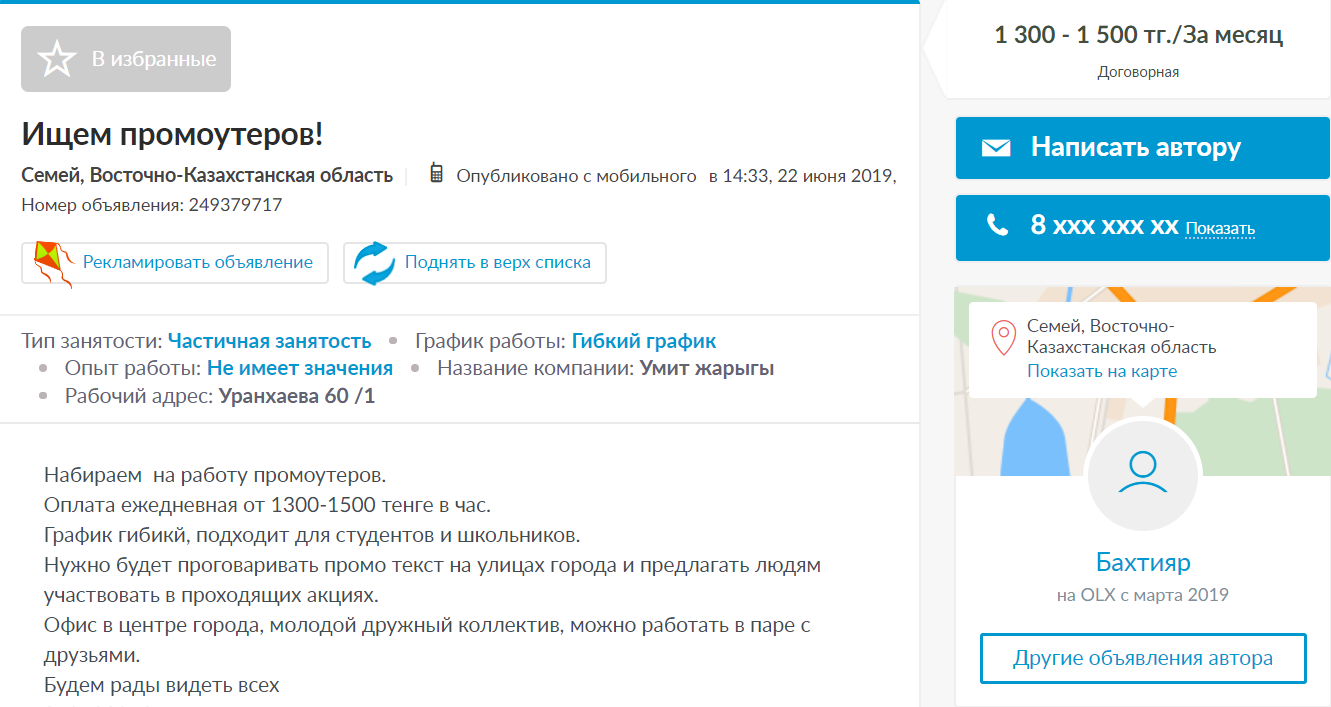Open Другие объявления автора
Image resolution: width=1331 pixels, height=707 pixels.
point(1143,658)
